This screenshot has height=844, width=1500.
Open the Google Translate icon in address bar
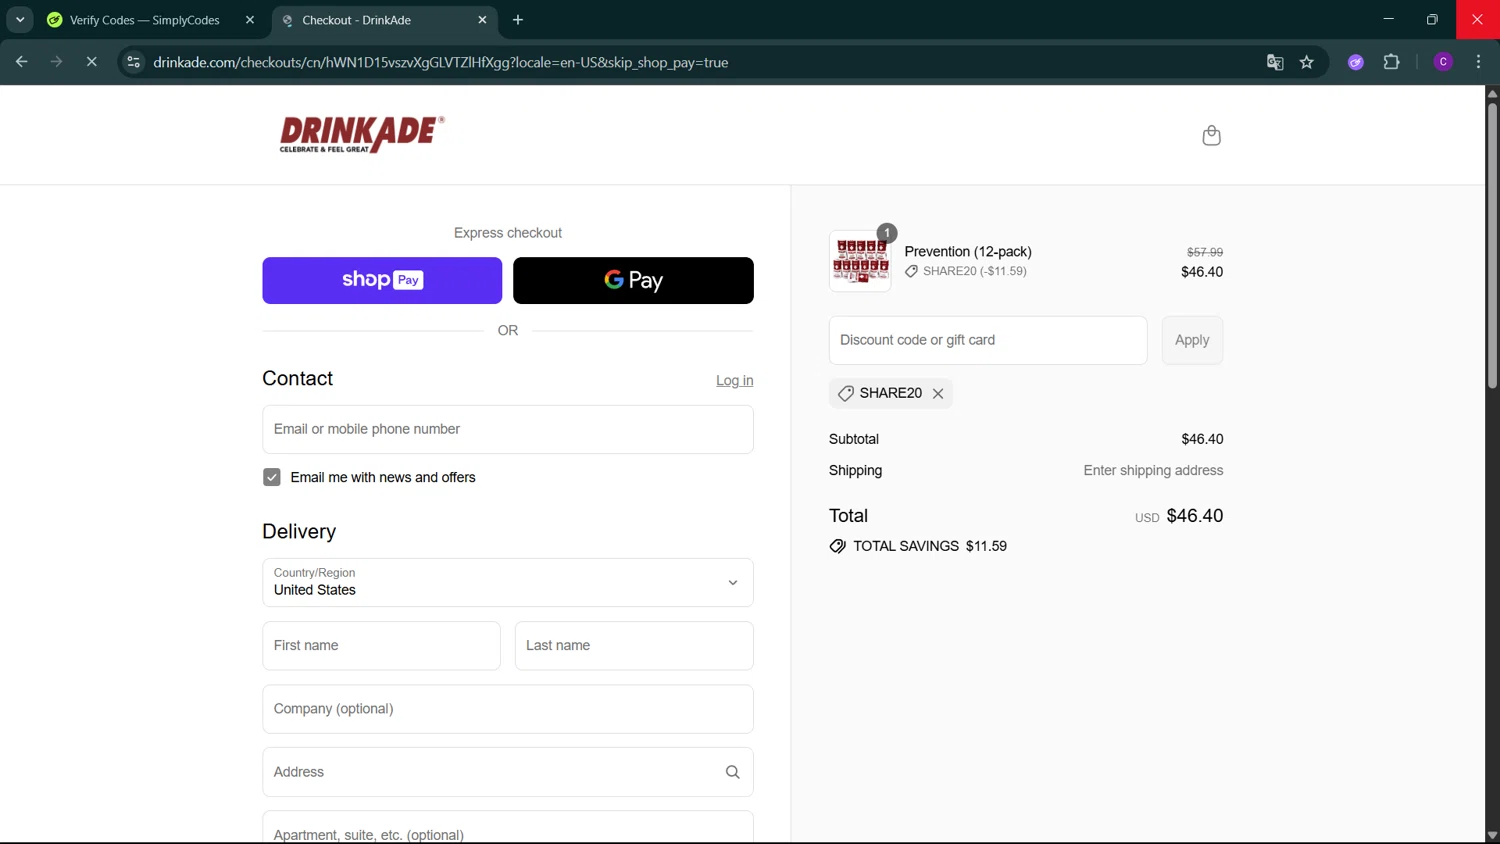1275,62
